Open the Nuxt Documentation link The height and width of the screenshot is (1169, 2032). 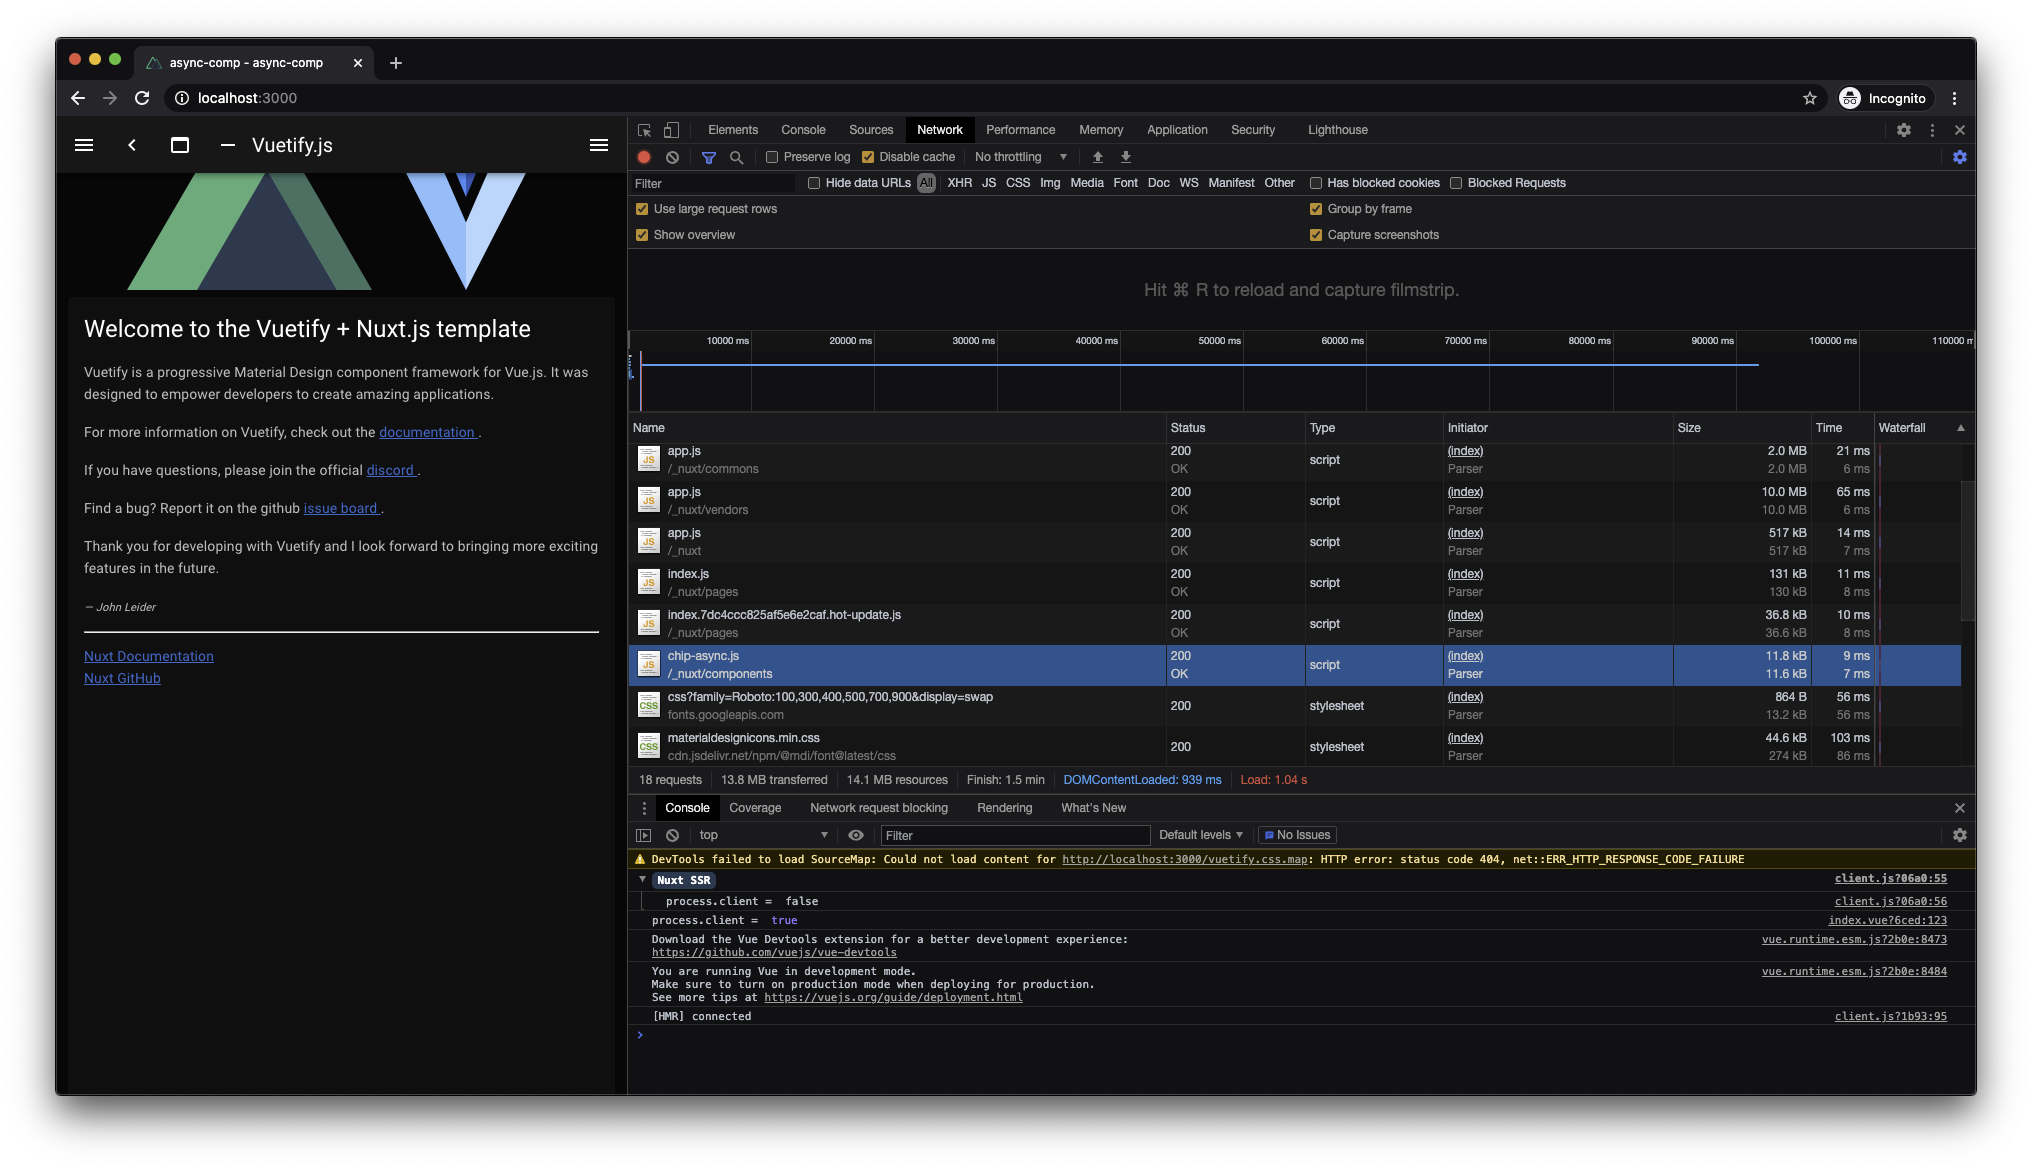(x=149, y=656)
